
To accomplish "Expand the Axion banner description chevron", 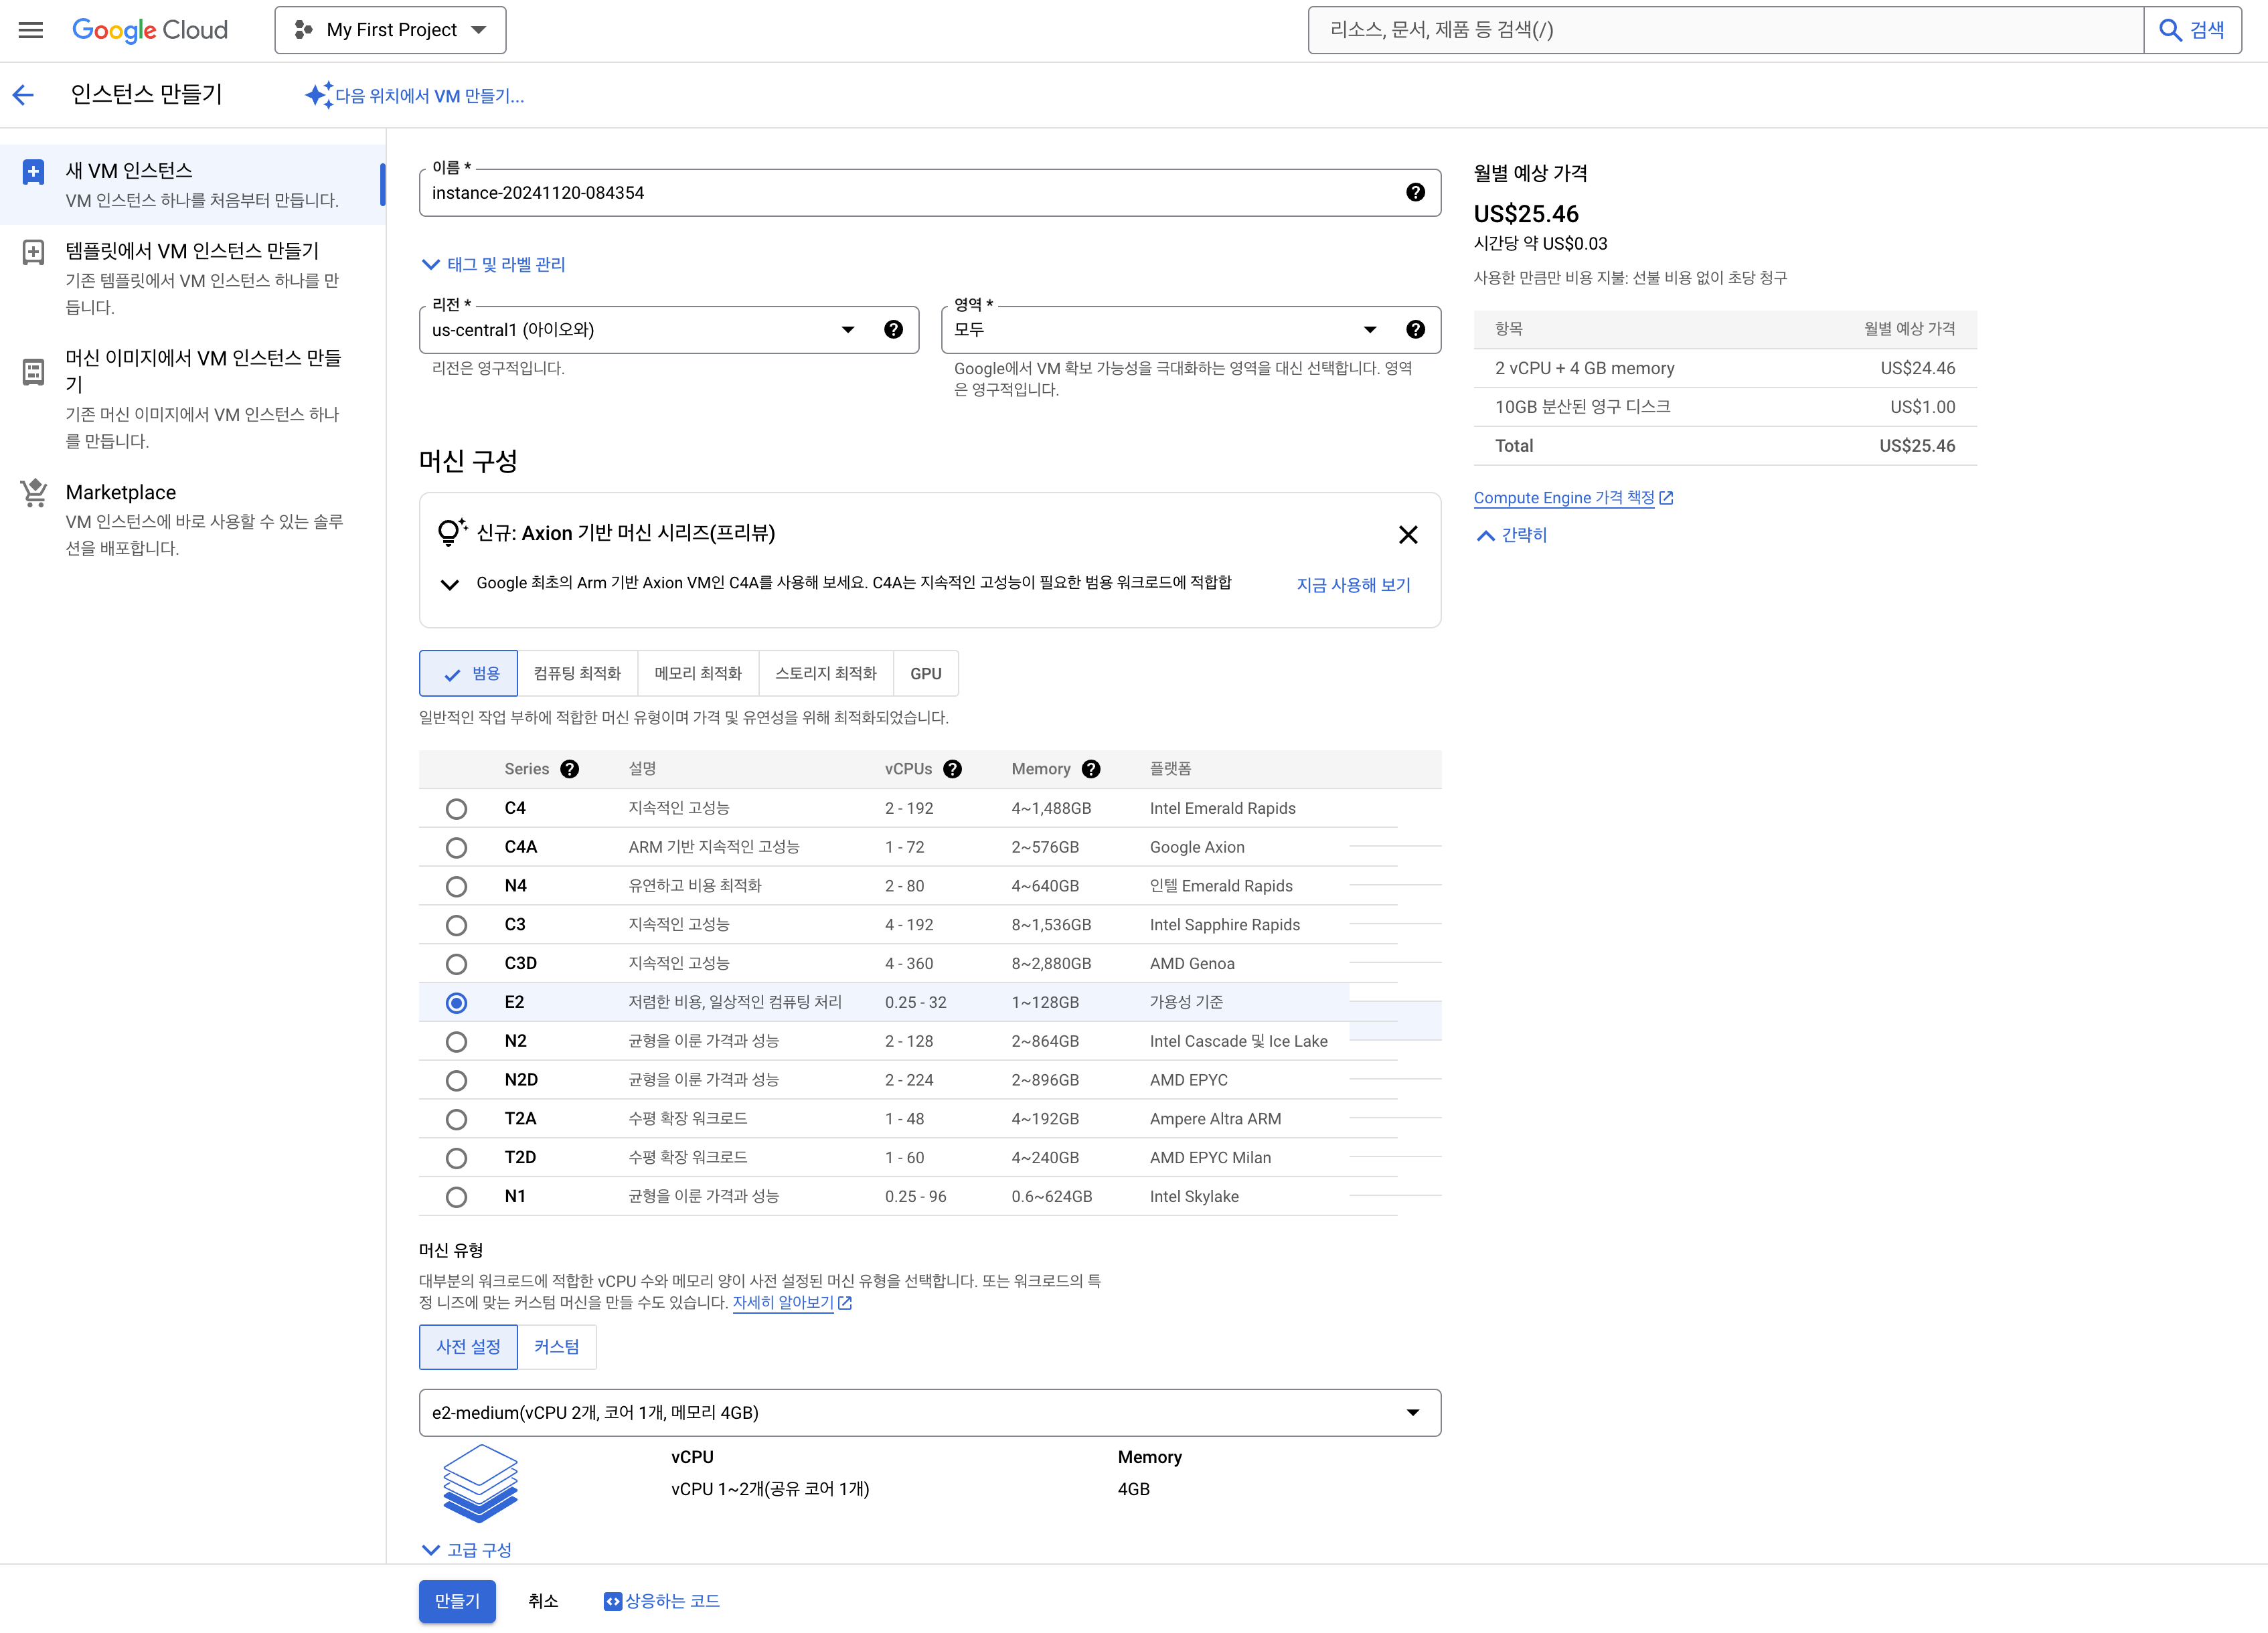I will pyautogui.click(x=450, y=584).
